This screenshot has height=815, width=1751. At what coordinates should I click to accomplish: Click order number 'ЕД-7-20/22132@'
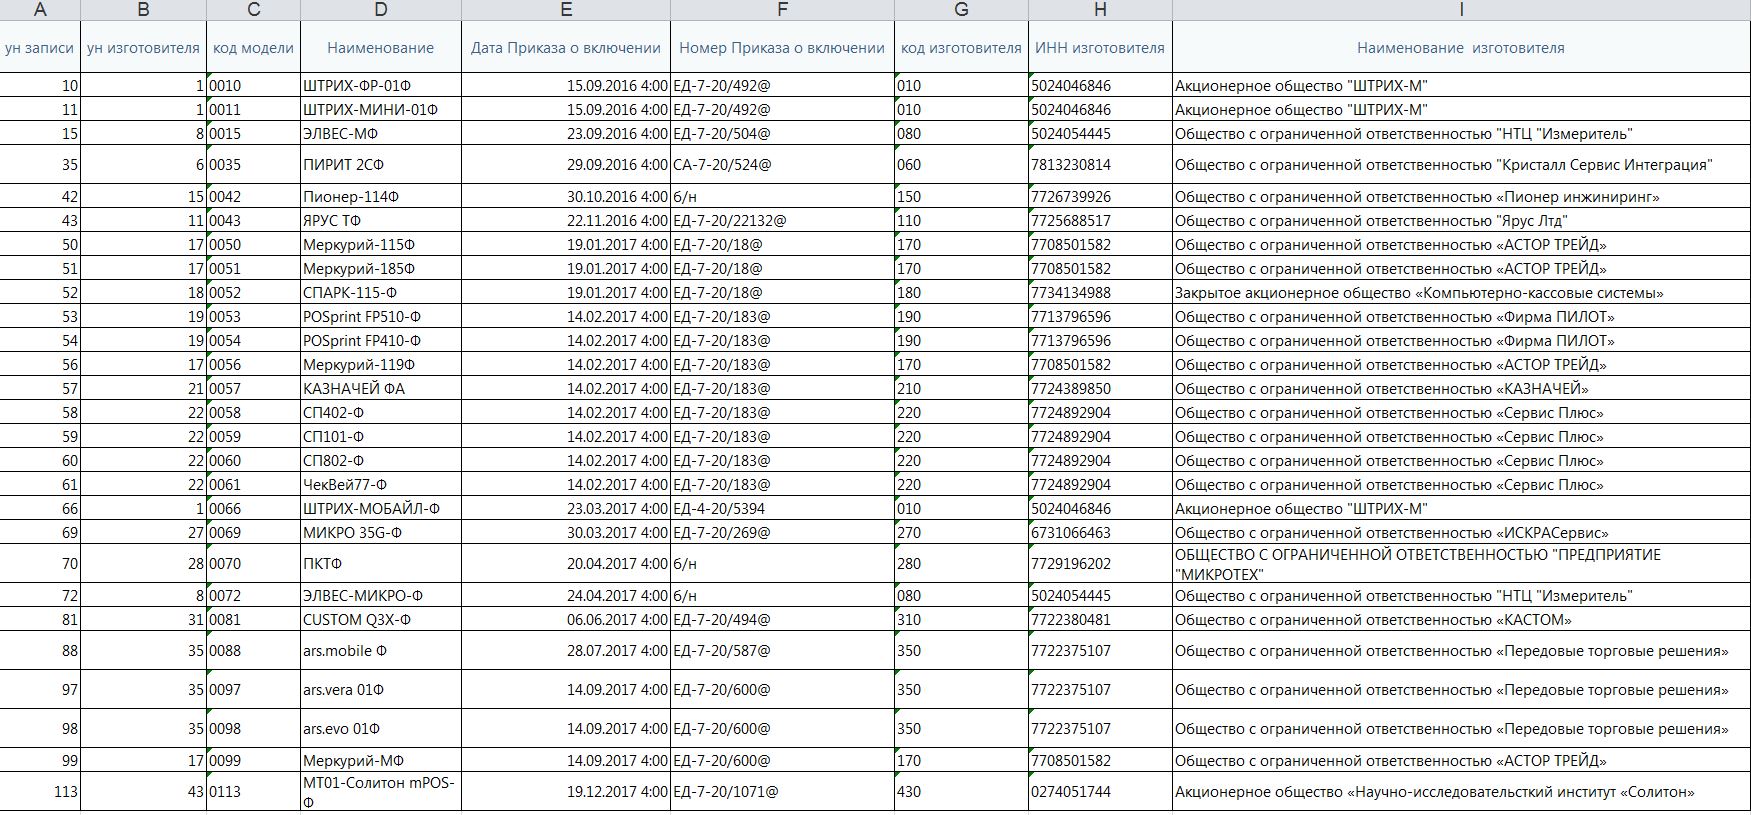coord(782,220)
